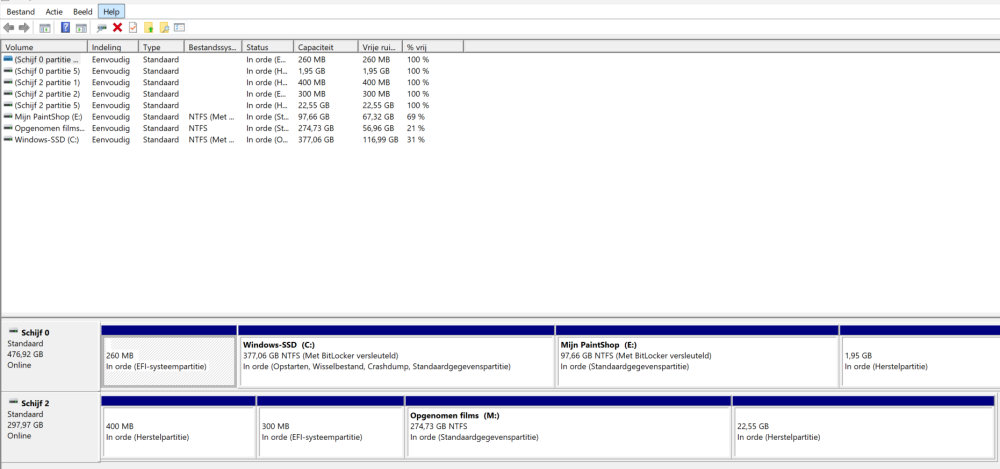The height and width of the screenshot is (469, 1000).
Task: Click the 56,96 GB free space cell
Action: 378,128
